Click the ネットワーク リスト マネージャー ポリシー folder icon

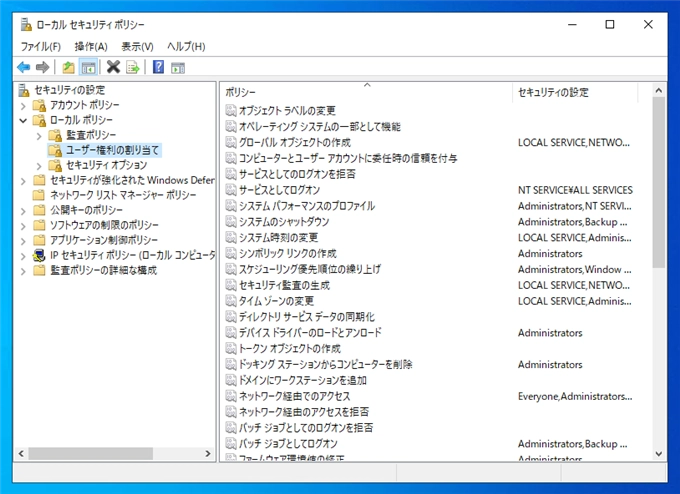click(39, 195)
